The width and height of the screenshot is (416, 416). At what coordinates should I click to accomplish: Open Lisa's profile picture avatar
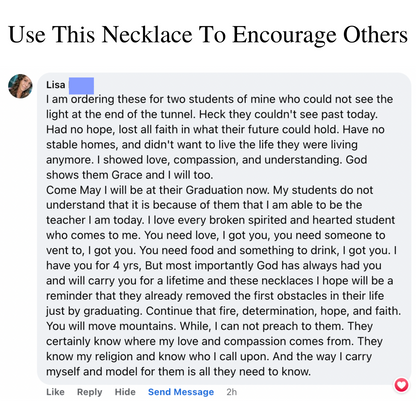(x=20, y=86)
